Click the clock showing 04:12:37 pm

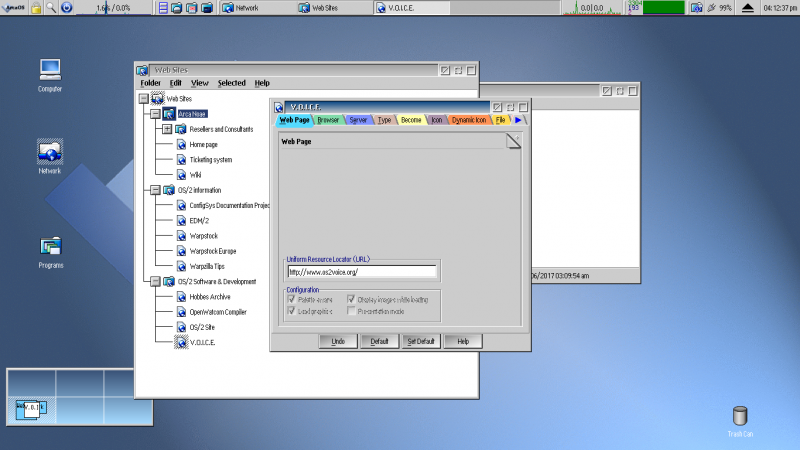(x=780, y=8)
